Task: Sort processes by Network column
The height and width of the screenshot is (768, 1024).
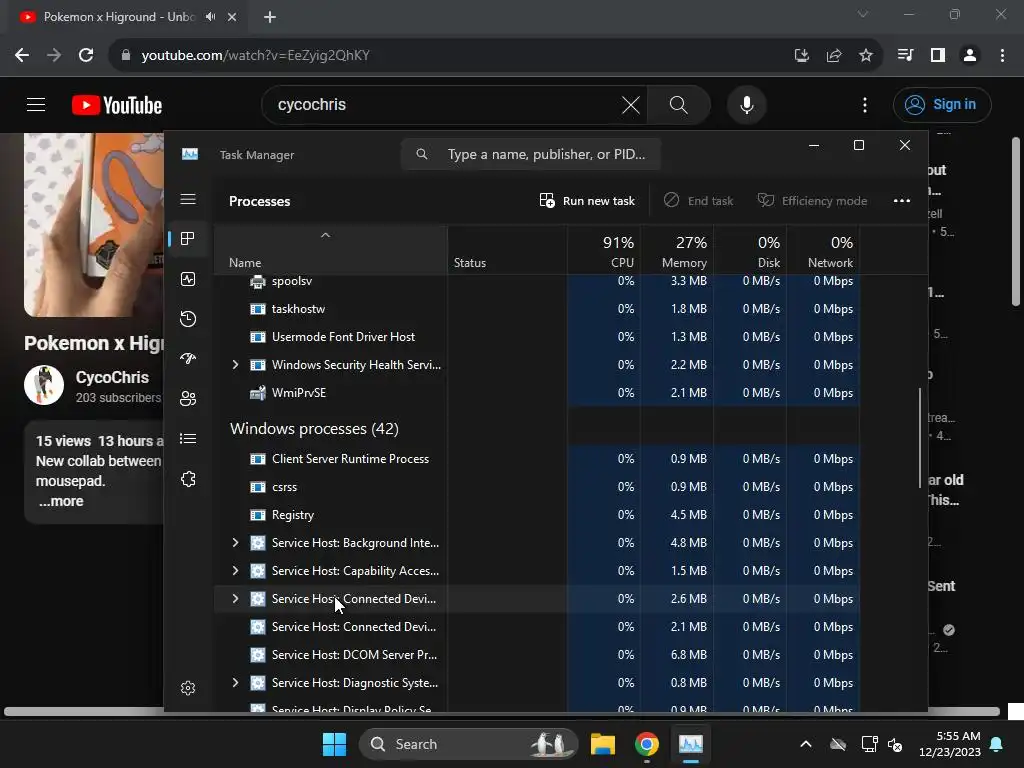Action: [823, 250]
